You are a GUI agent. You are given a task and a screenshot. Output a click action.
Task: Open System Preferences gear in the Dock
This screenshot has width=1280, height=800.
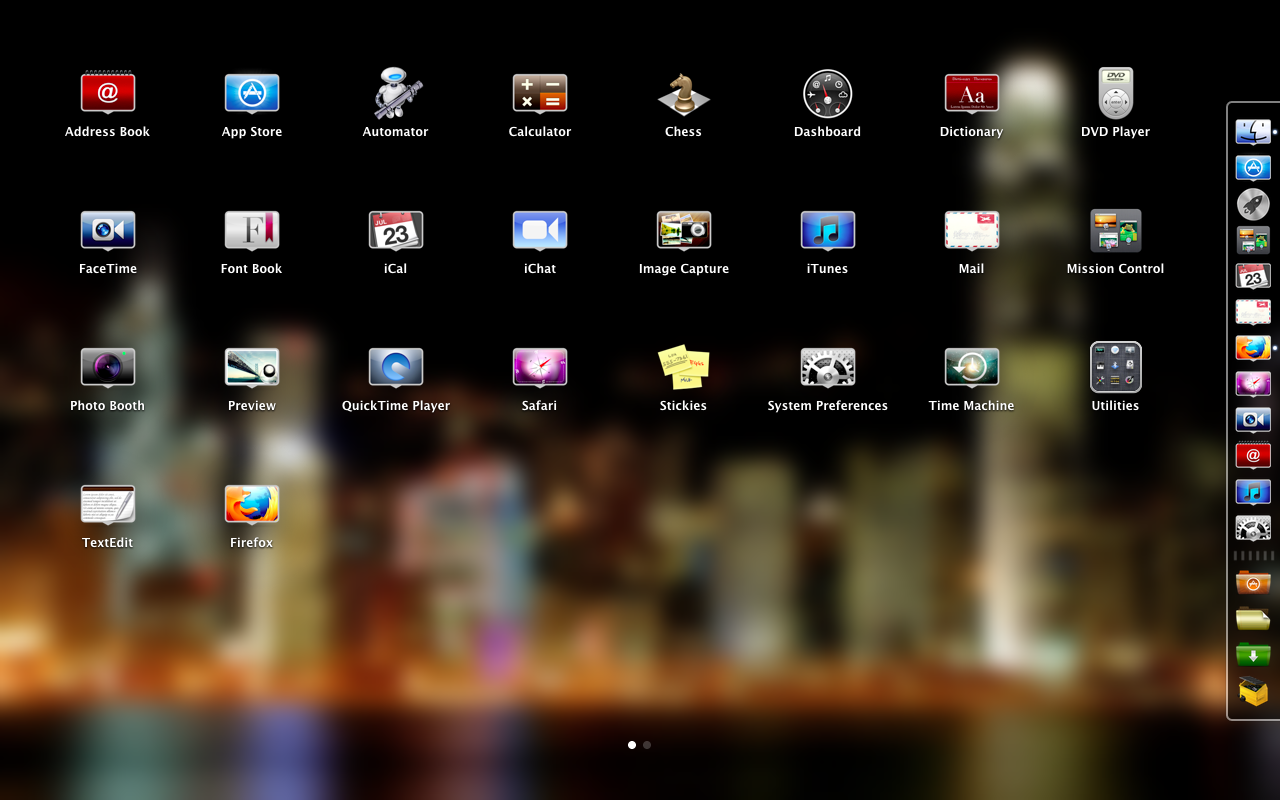[x=1253, y=528]
